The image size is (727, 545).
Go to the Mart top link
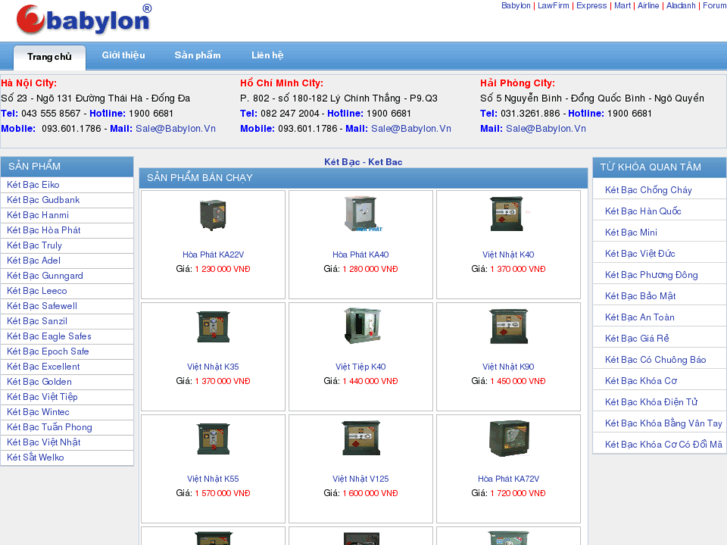tap(622, 6)
